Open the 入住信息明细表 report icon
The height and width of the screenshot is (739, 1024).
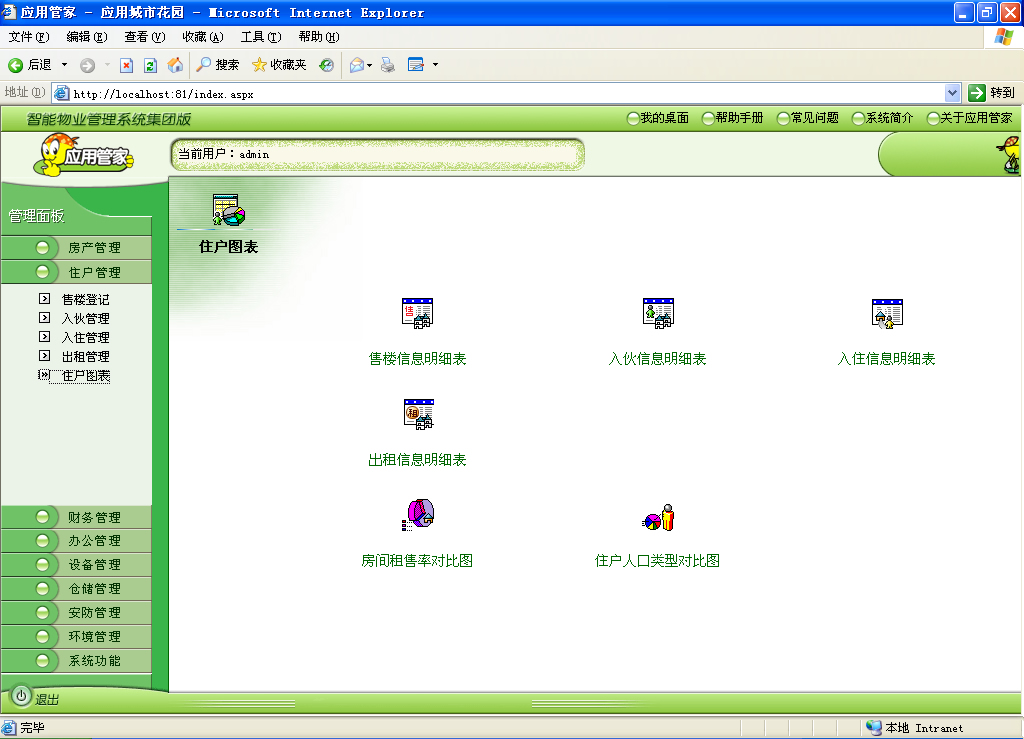(x=887, y=314)
